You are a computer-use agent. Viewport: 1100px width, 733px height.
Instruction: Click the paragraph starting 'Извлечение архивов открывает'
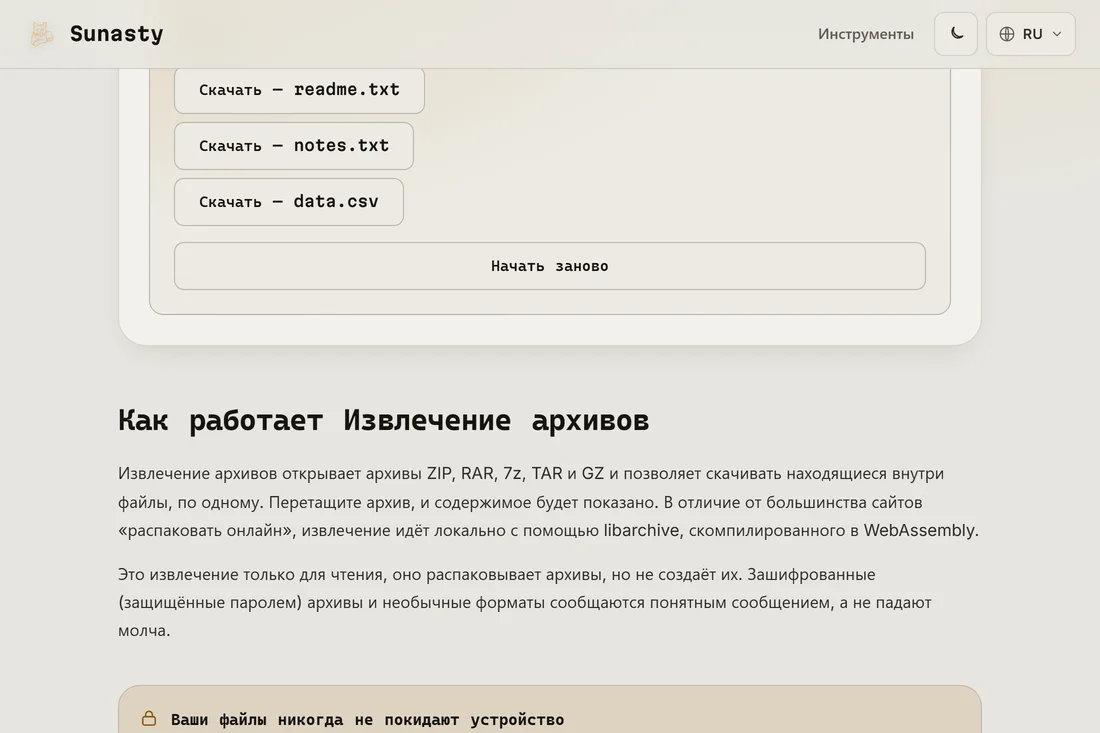549,502
